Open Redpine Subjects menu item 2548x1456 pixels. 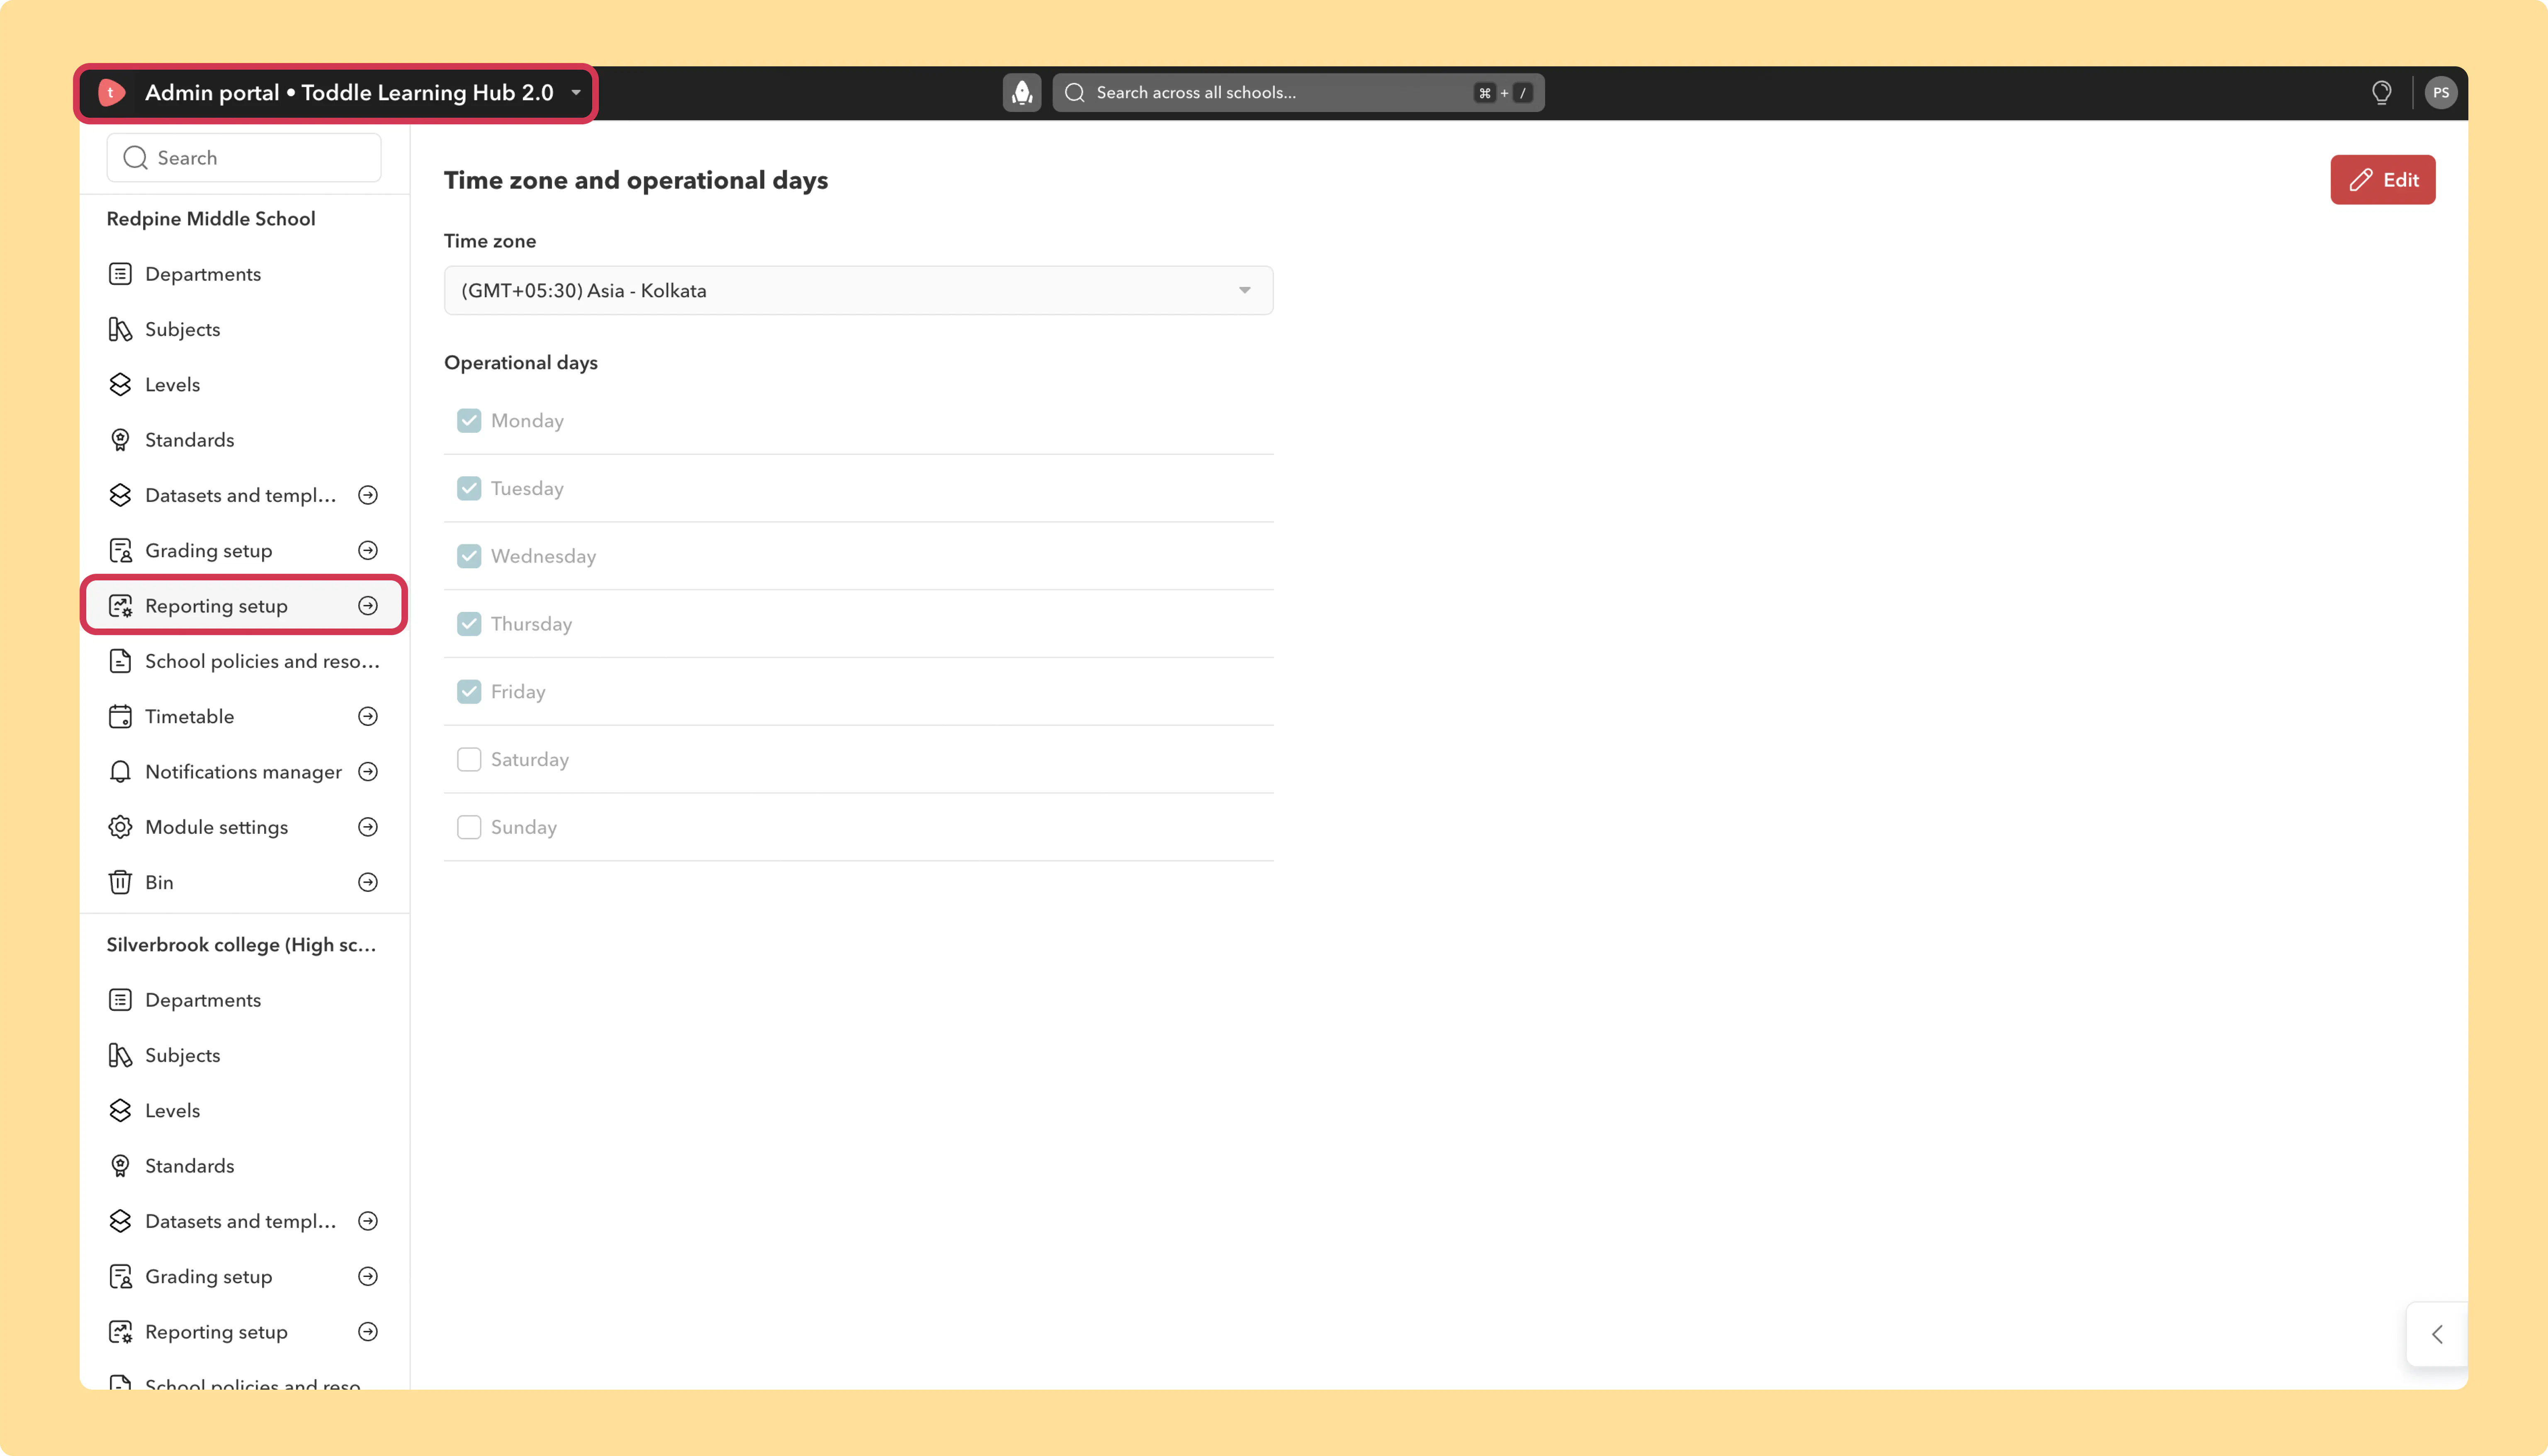[244, 329]
